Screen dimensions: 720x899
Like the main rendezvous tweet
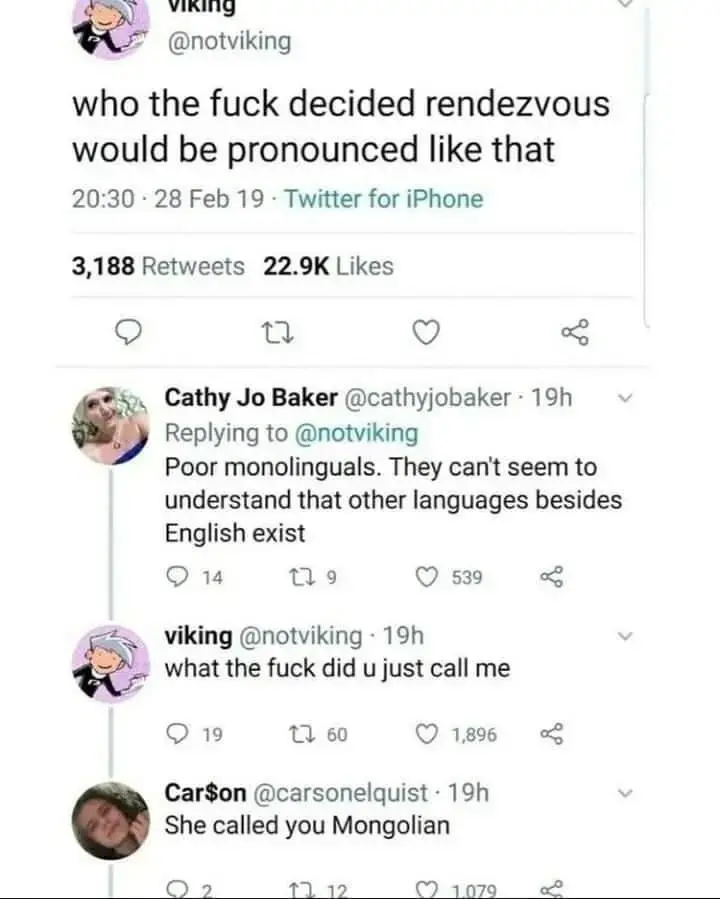(427, 333)
